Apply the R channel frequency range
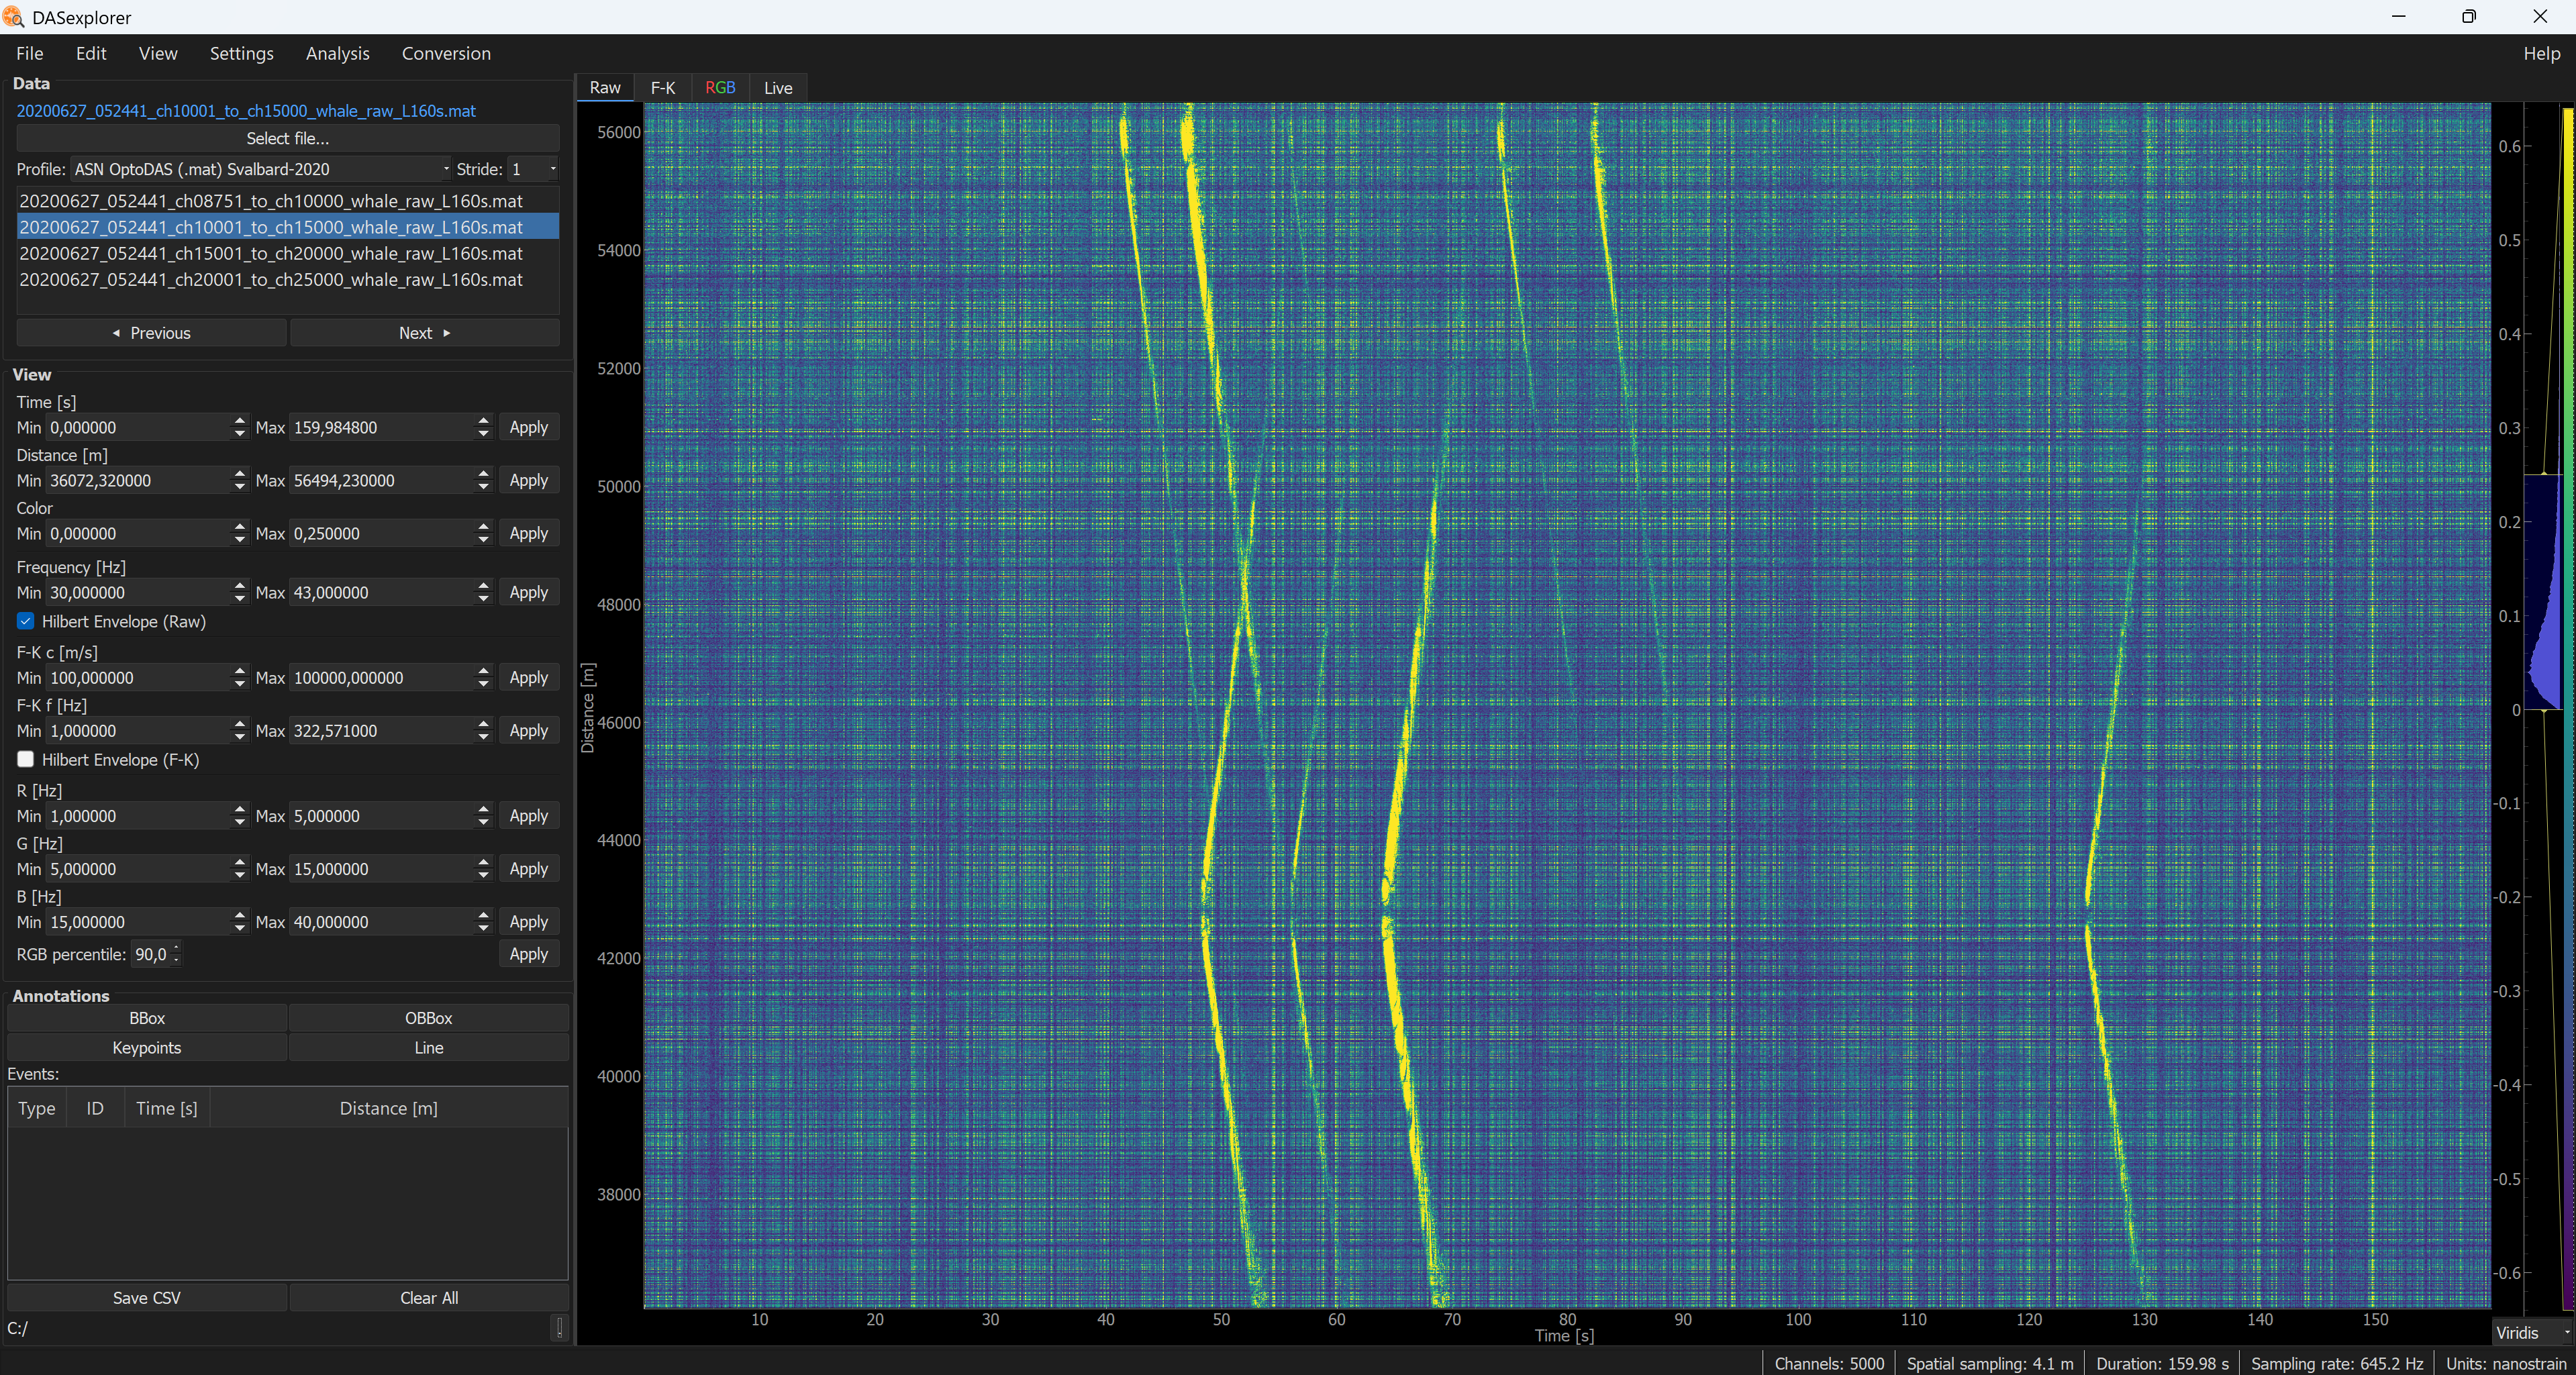The height and width of the screenshot is (1375, 2576). pyautogui.click(x=528, y=815)
